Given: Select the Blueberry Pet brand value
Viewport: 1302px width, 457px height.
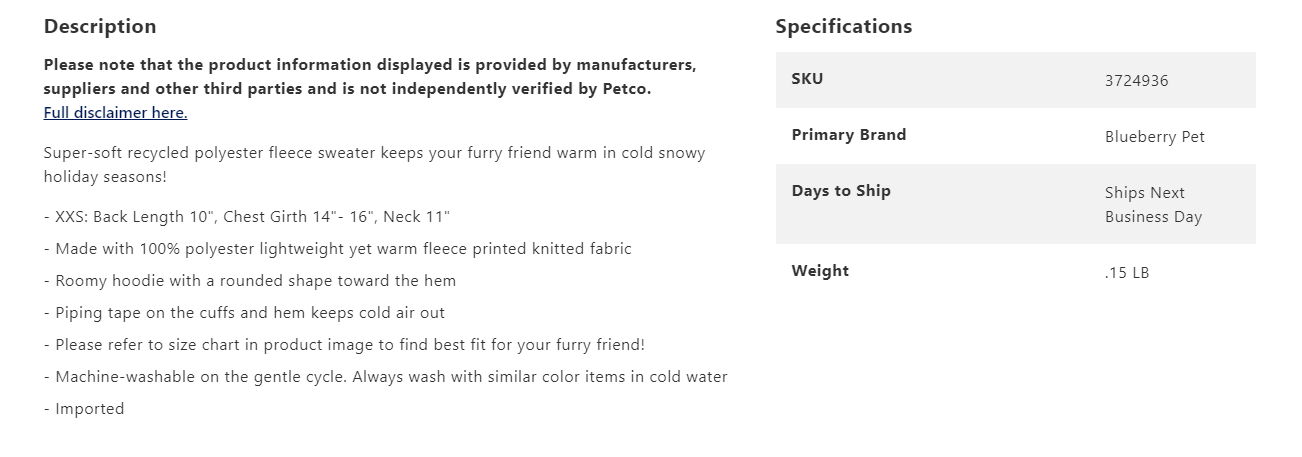Looking at the screenshot, I should coord(1154,137).
